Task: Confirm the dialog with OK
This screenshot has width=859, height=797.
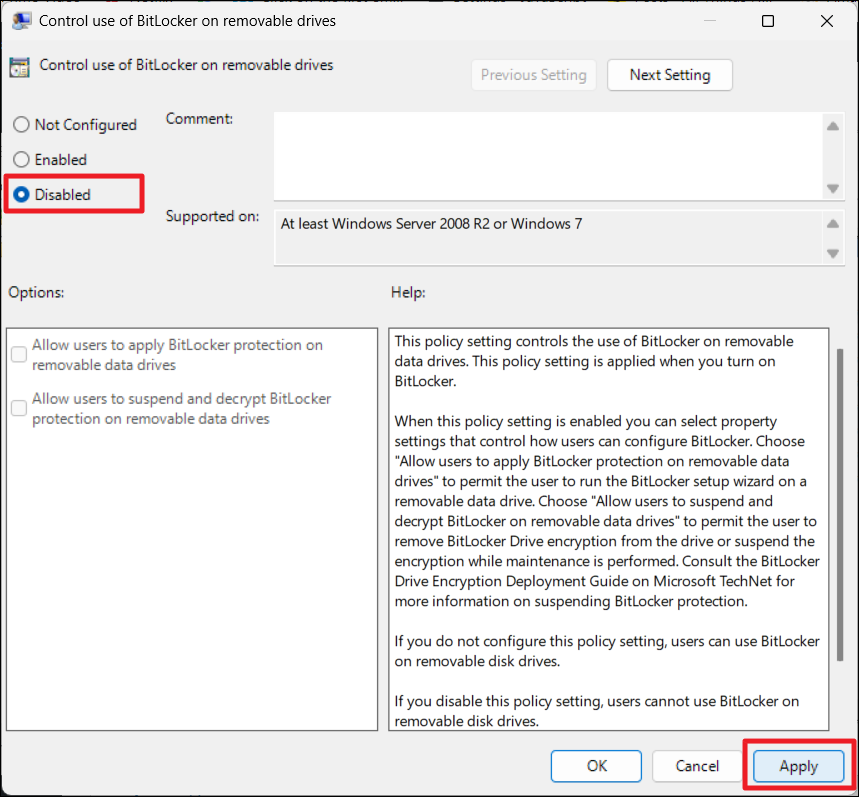Action: tap(596, 766)
